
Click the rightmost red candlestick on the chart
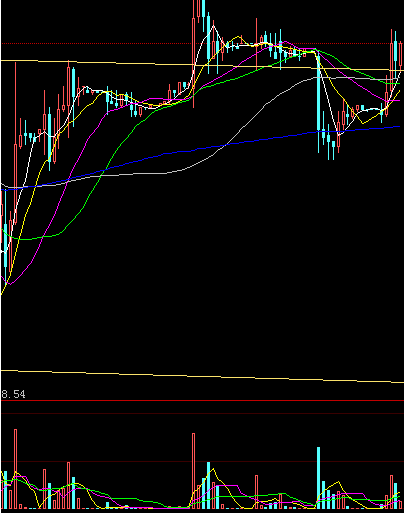click(x=401, y=55)
